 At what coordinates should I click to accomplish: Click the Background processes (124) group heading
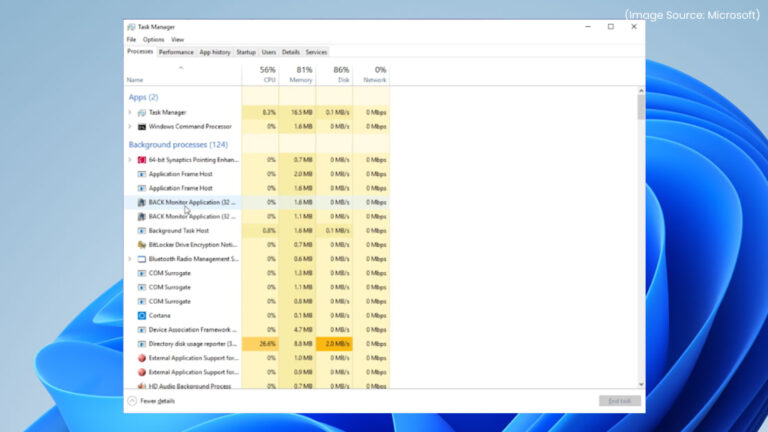(x=178, y=145)
